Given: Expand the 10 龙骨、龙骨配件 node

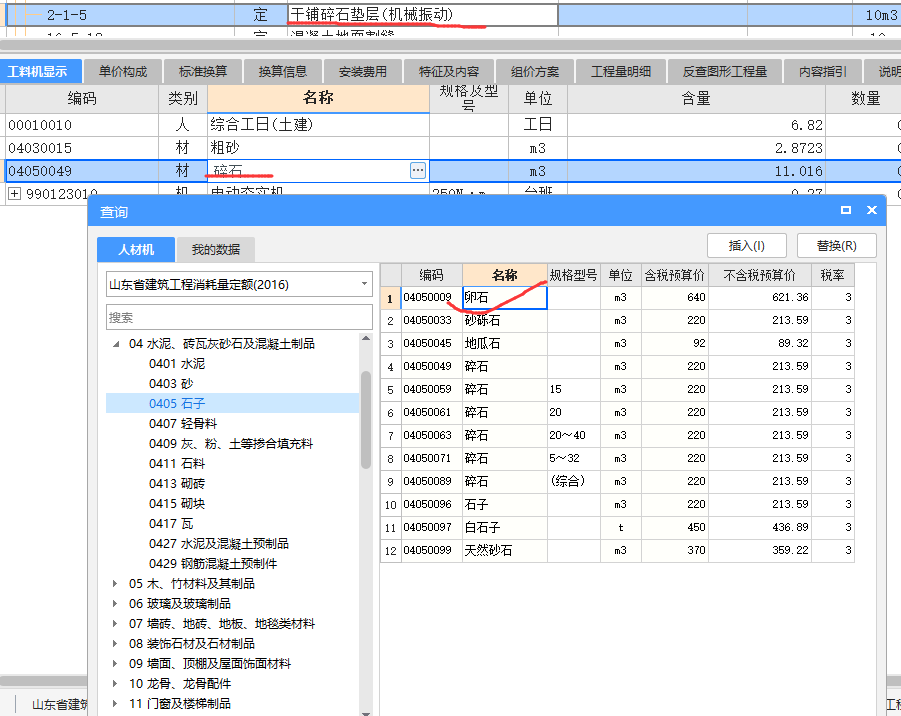Looking at the screenshot, I should [x=115, y=684].
